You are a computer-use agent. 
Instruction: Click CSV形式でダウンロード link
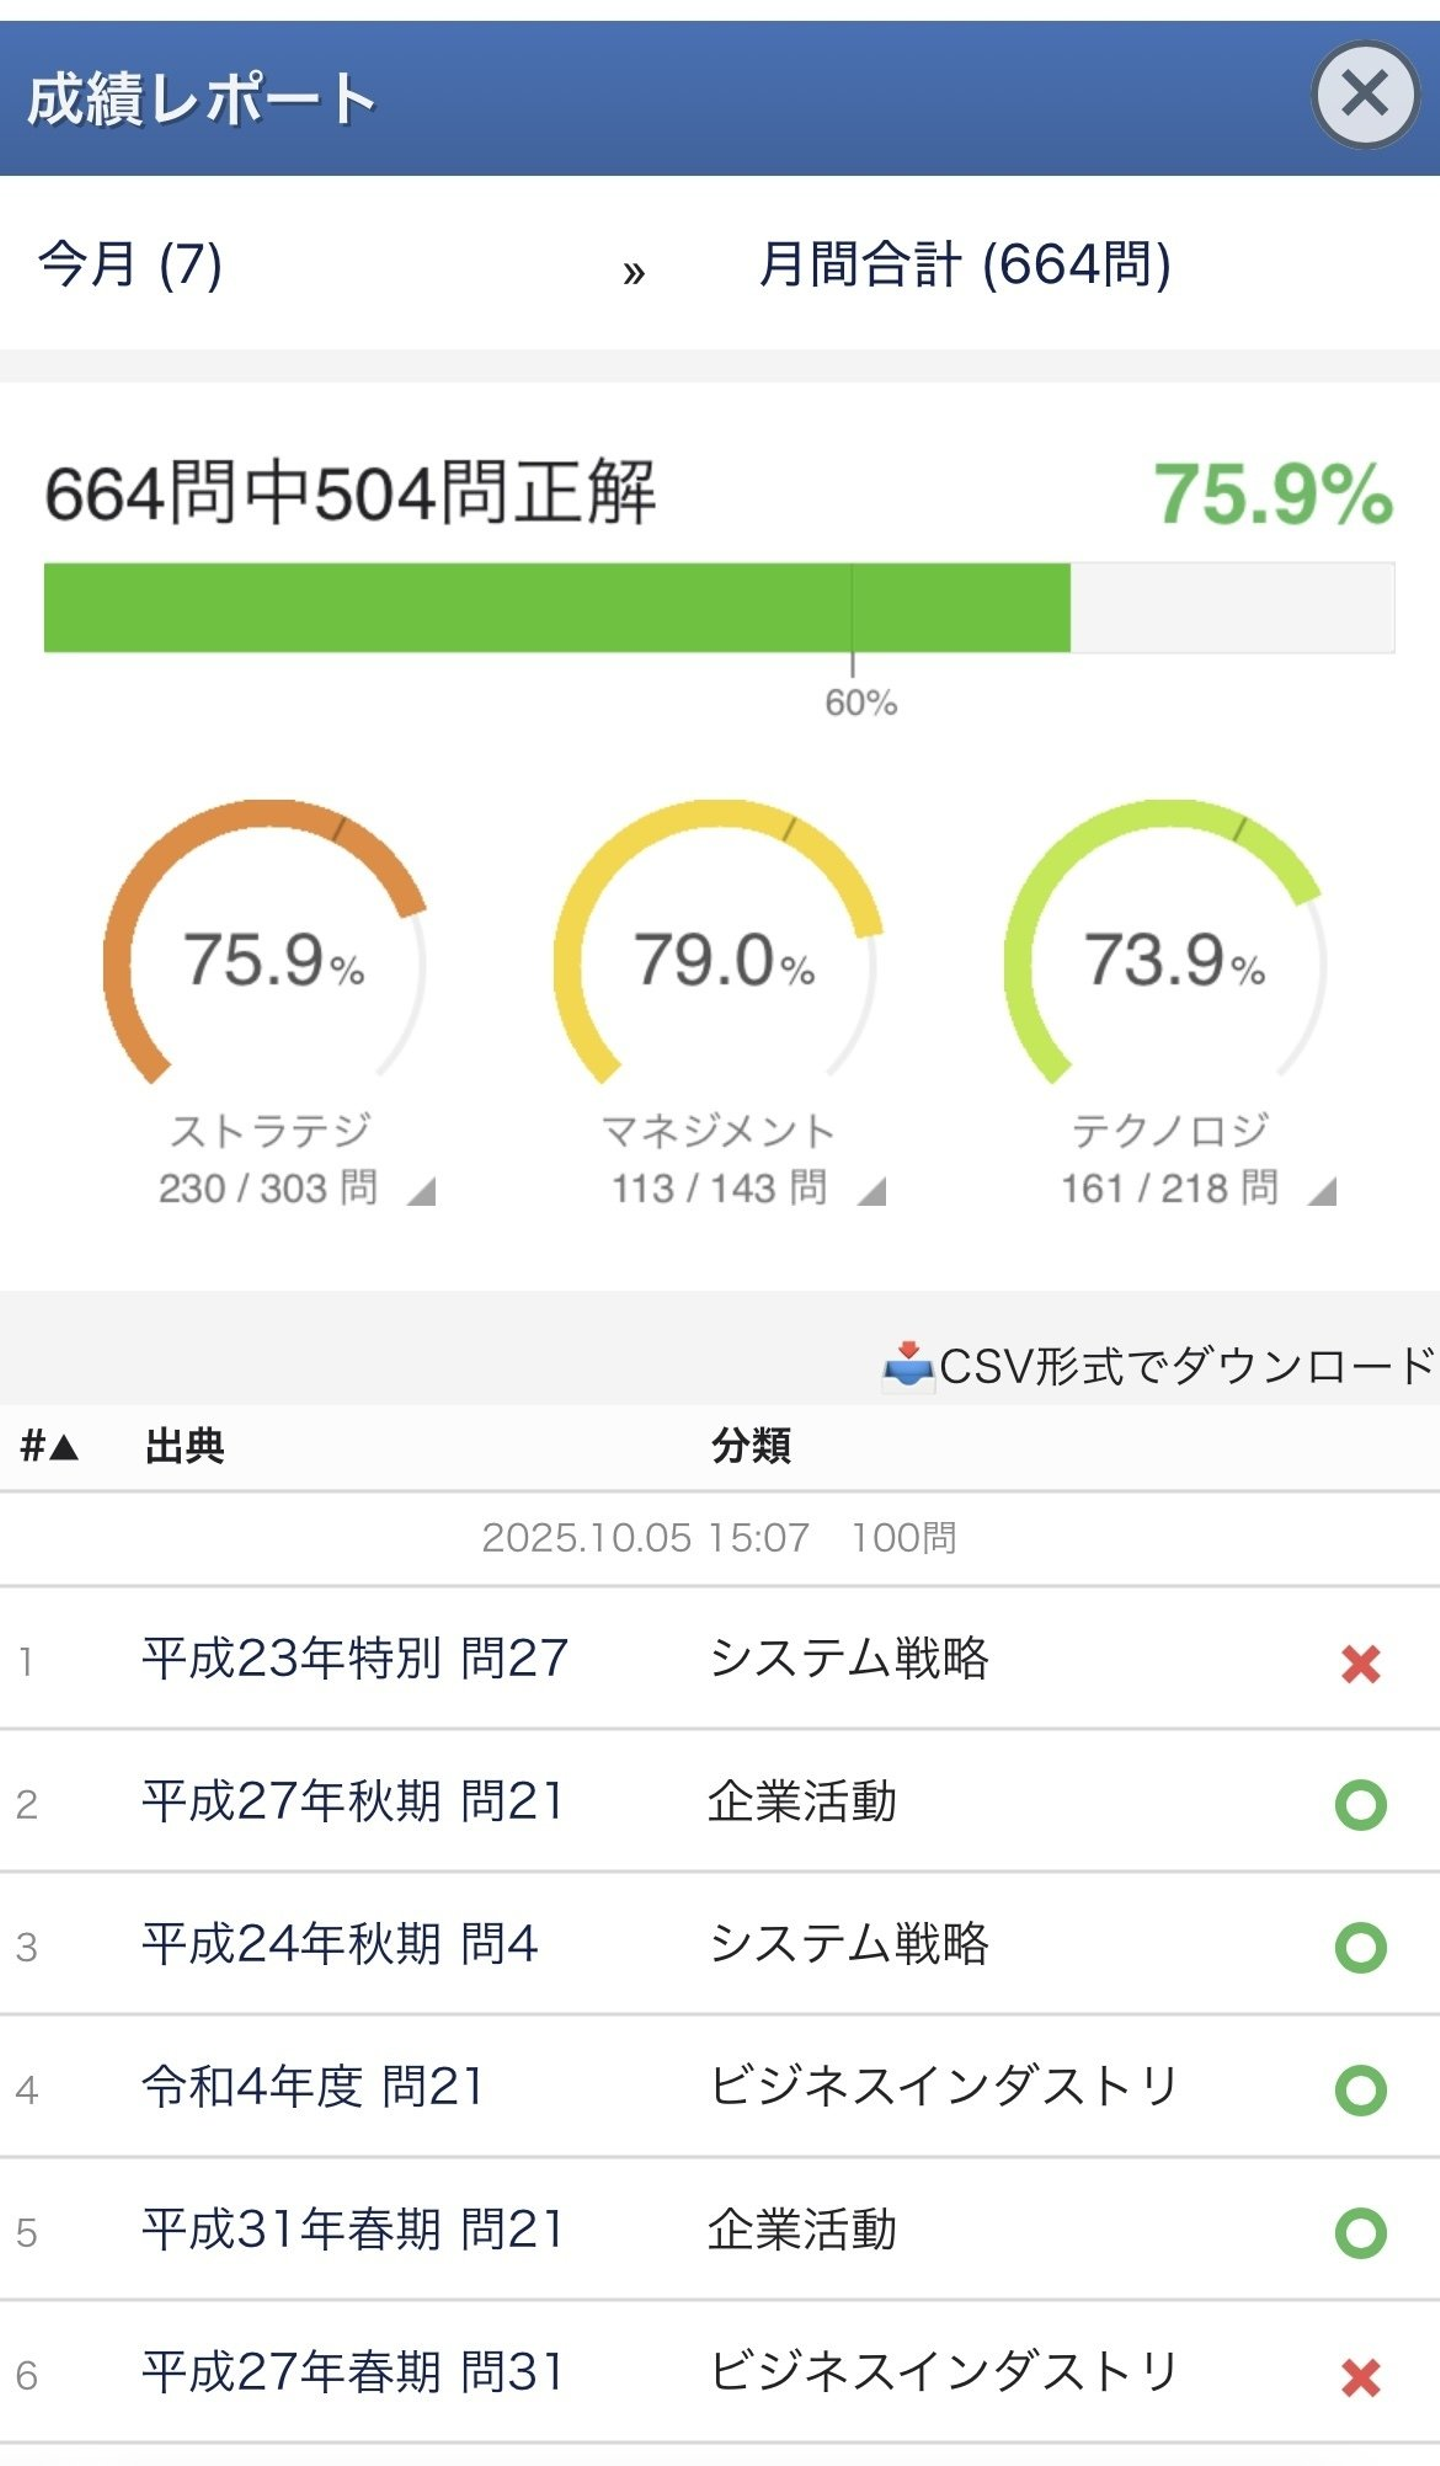(x=1186, y=1366)
